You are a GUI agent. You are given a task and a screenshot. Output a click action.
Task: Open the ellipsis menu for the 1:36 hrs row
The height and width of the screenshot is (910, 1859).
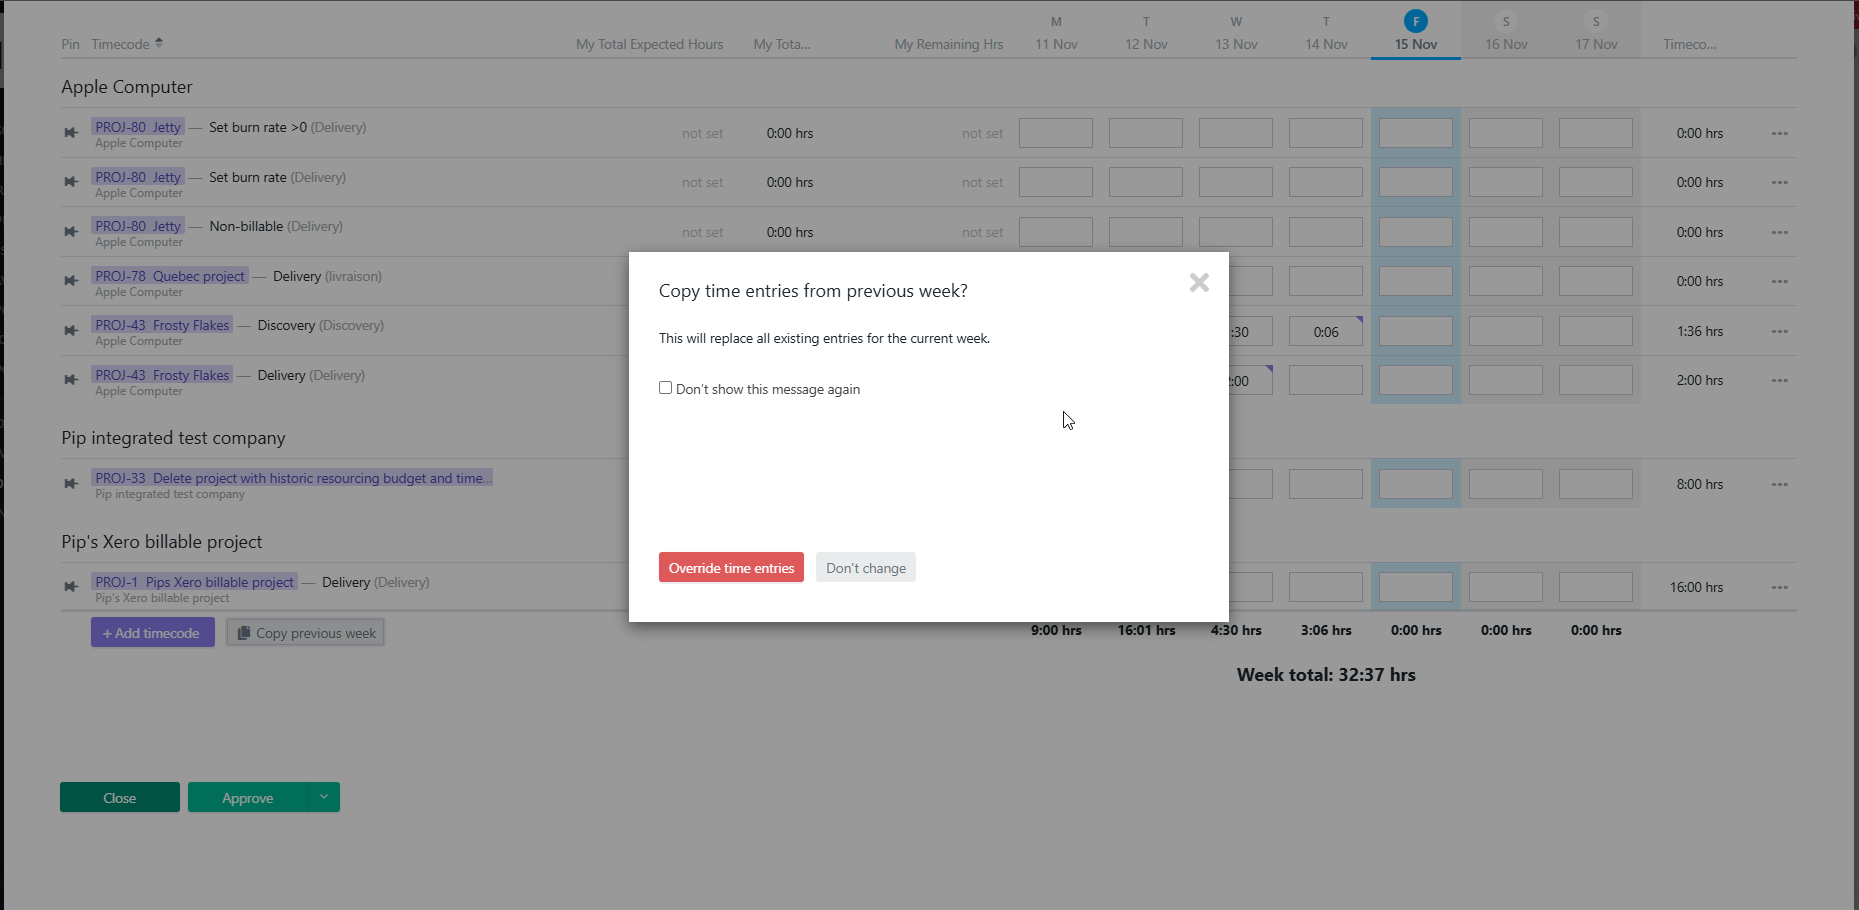click(1780, 331)
